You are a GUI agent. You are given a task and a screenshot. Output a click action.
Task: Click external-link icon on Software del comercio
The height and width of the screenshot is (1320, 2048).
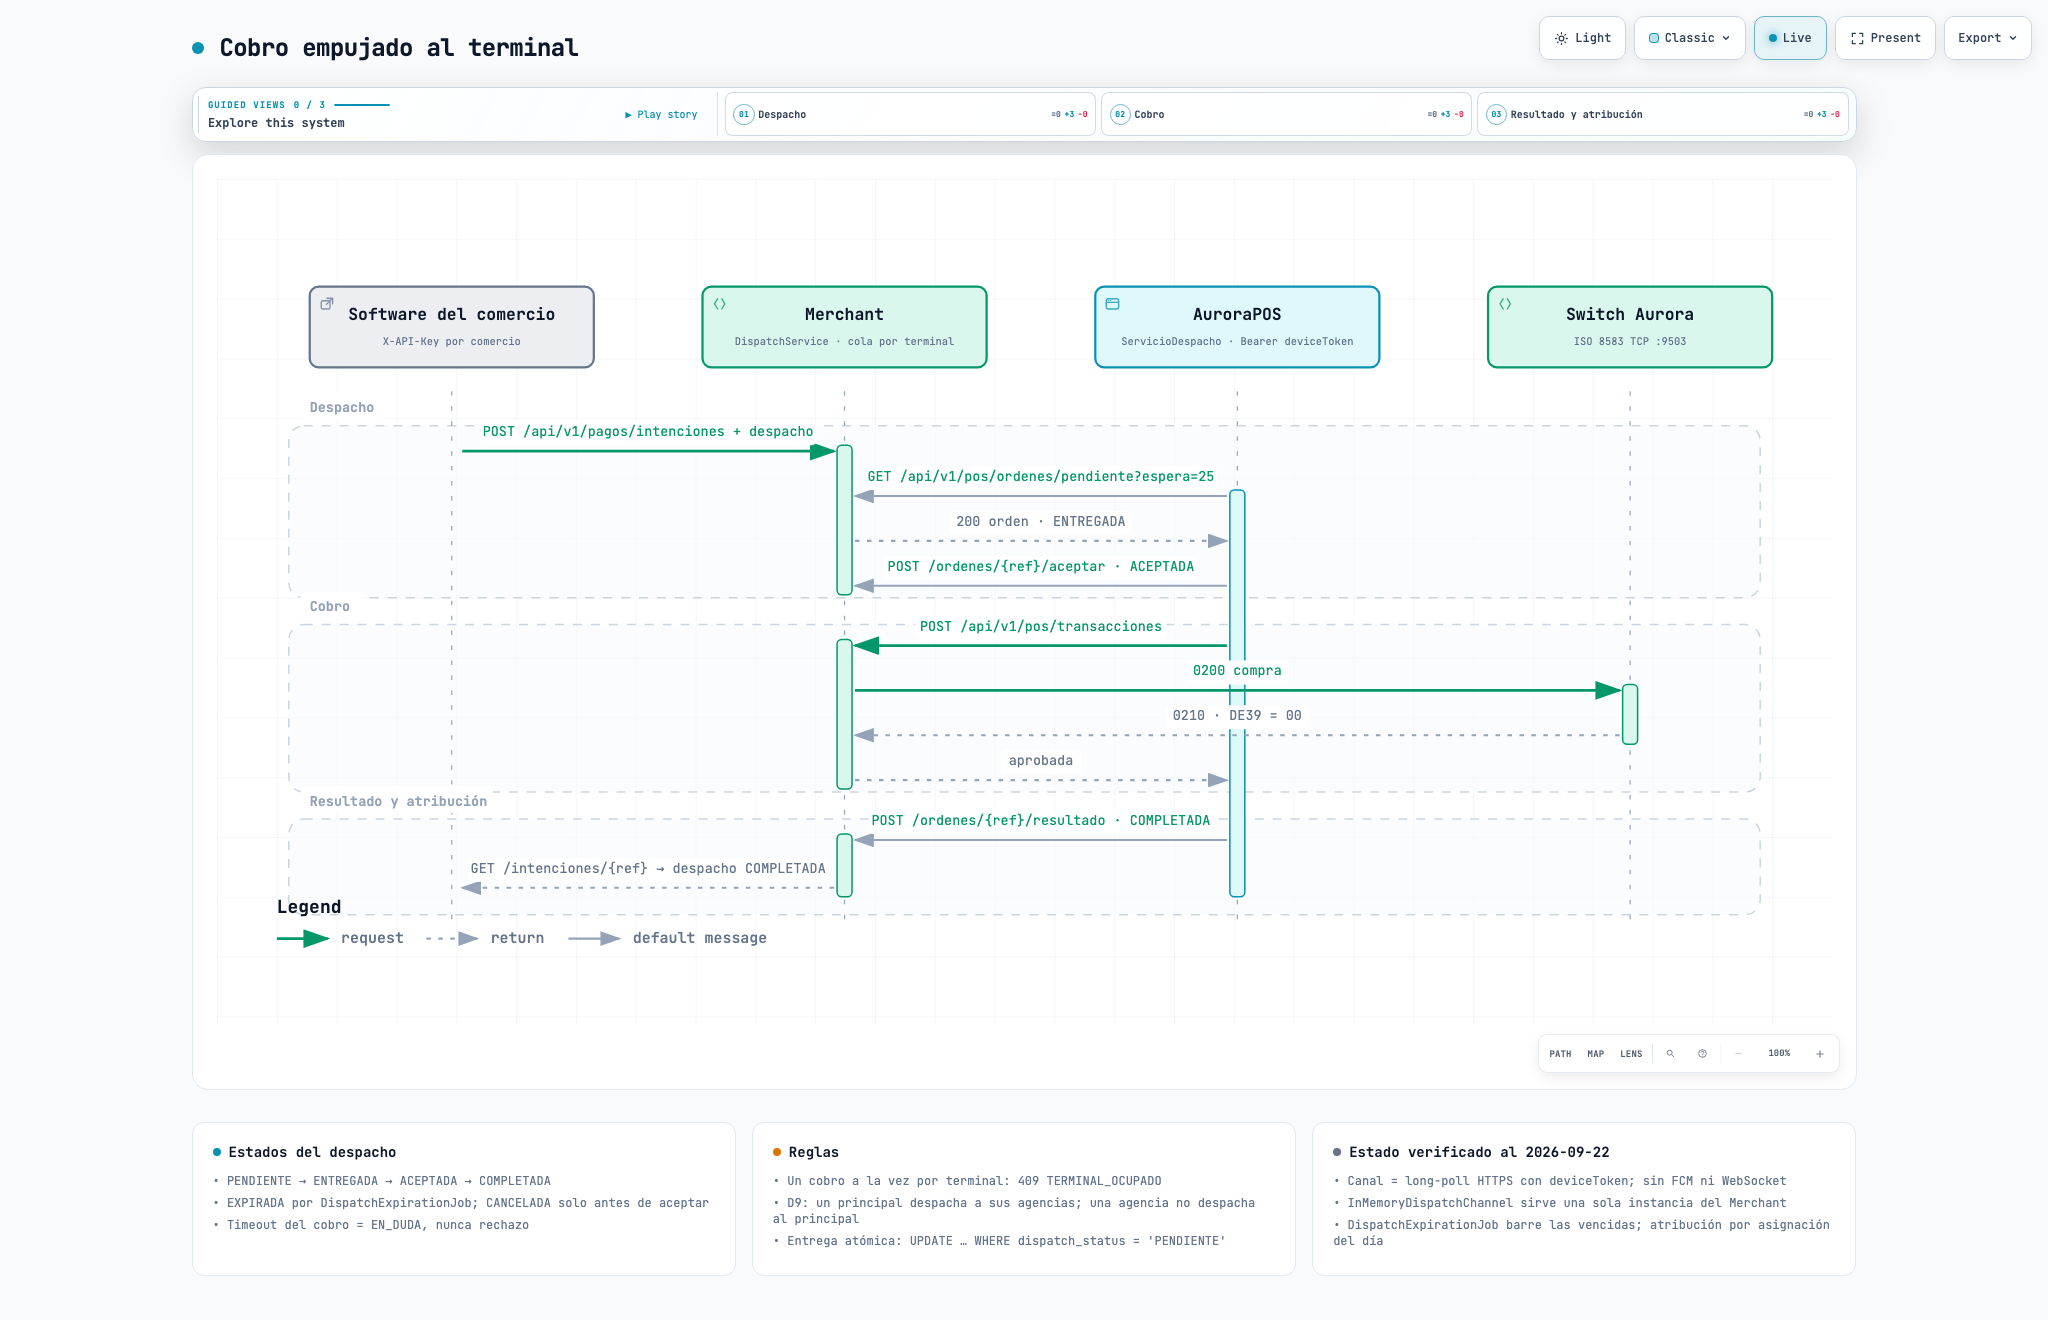(x=327, y=304)
